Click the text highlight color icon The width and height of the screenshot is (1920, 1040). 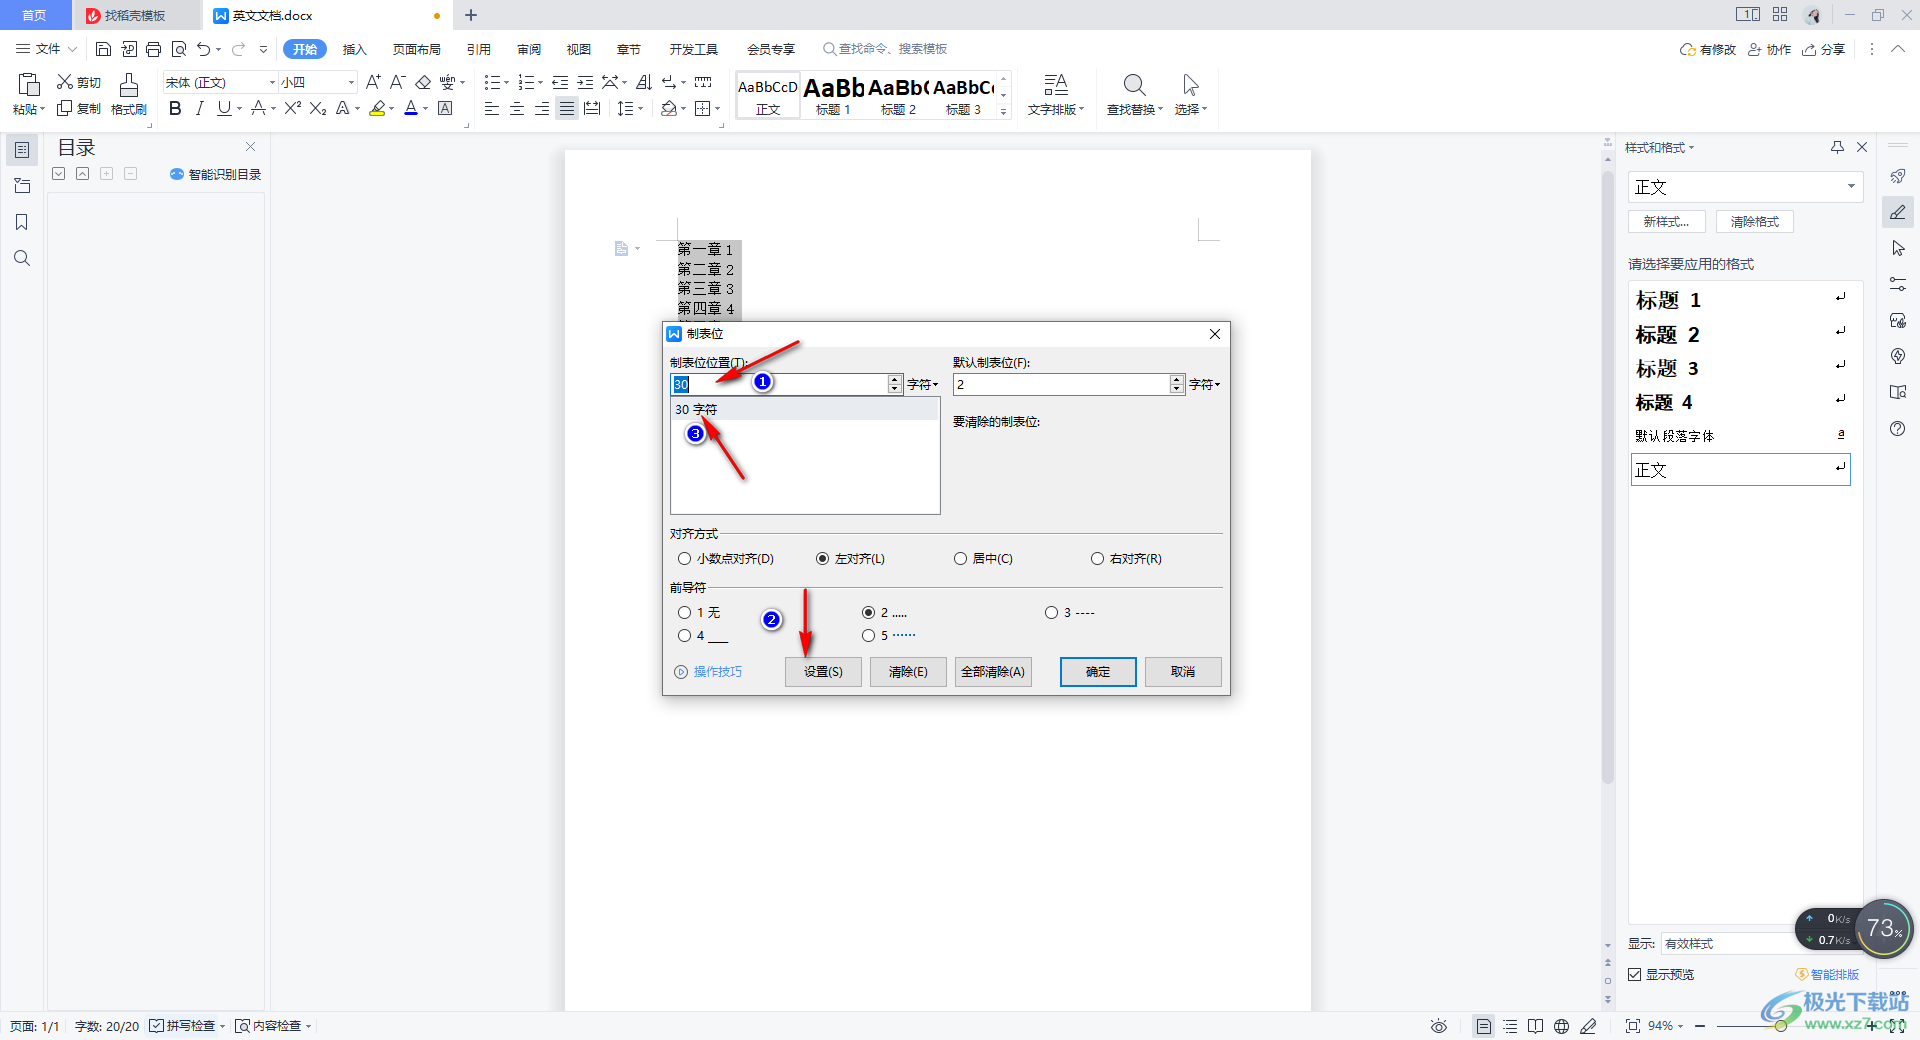click(377, 108)
